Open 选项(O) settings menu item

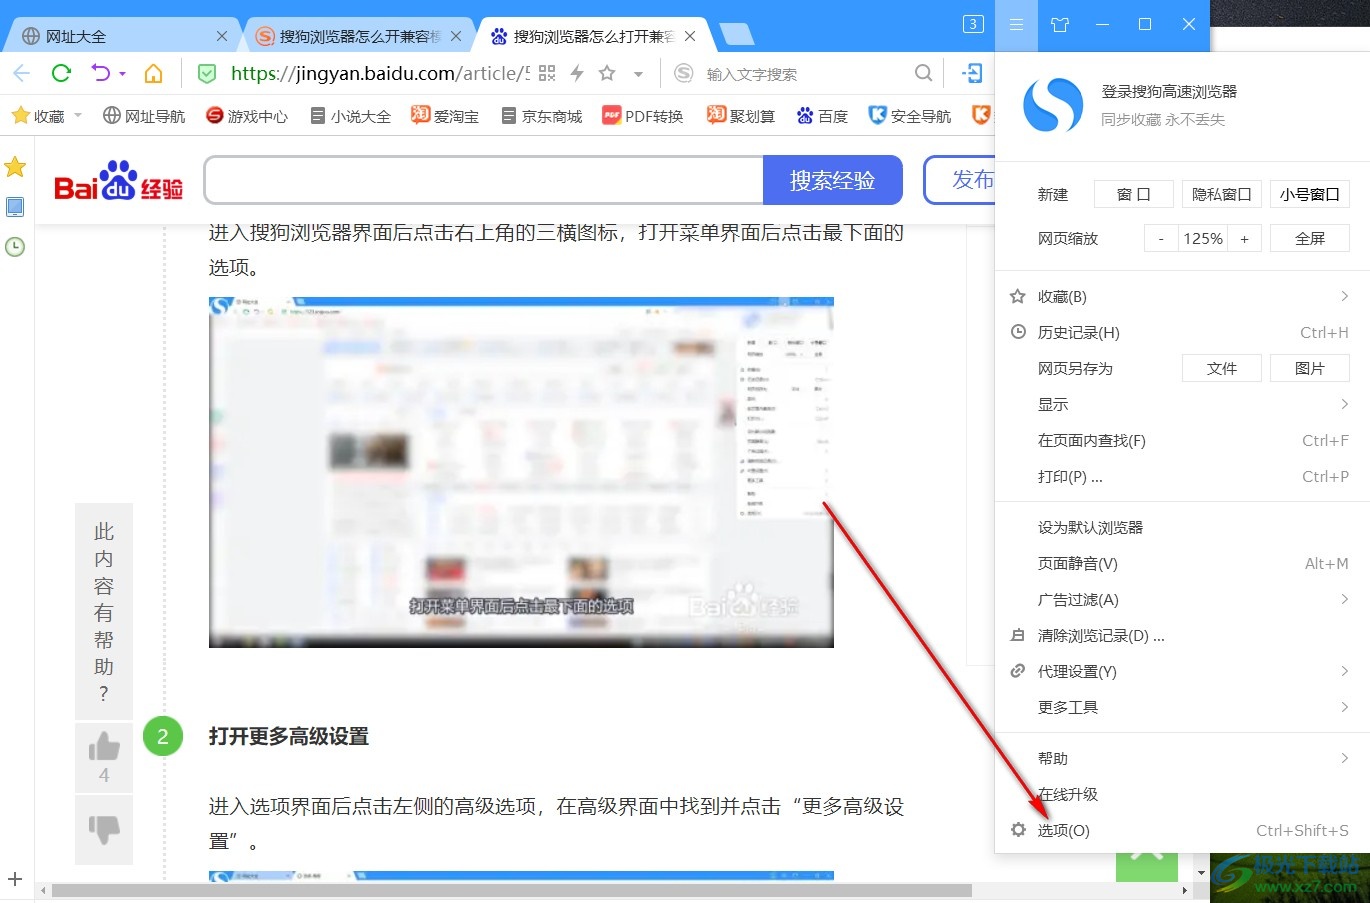[1182, 830]
